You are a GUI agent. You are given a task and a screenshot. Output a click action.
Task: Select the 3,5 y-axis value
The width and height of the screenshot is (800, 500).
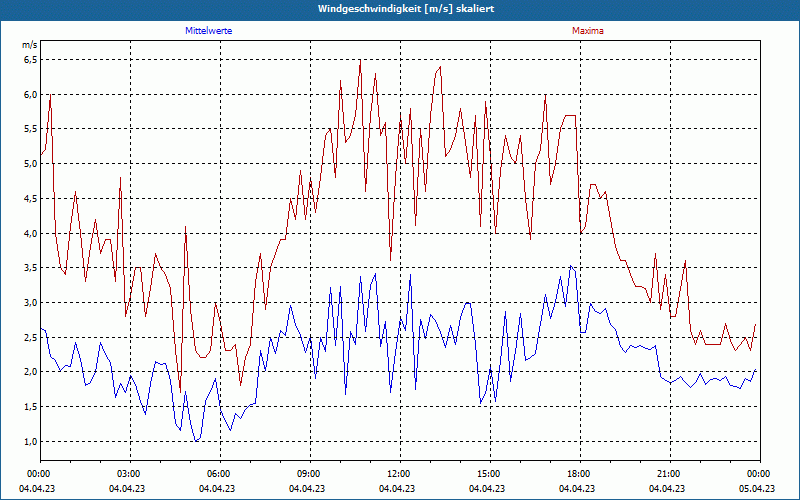[30, 268]
